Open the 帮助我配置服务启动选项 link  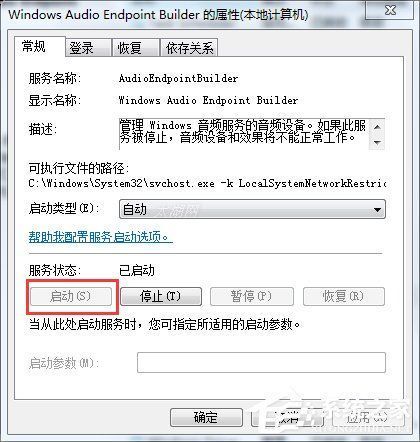100,237
